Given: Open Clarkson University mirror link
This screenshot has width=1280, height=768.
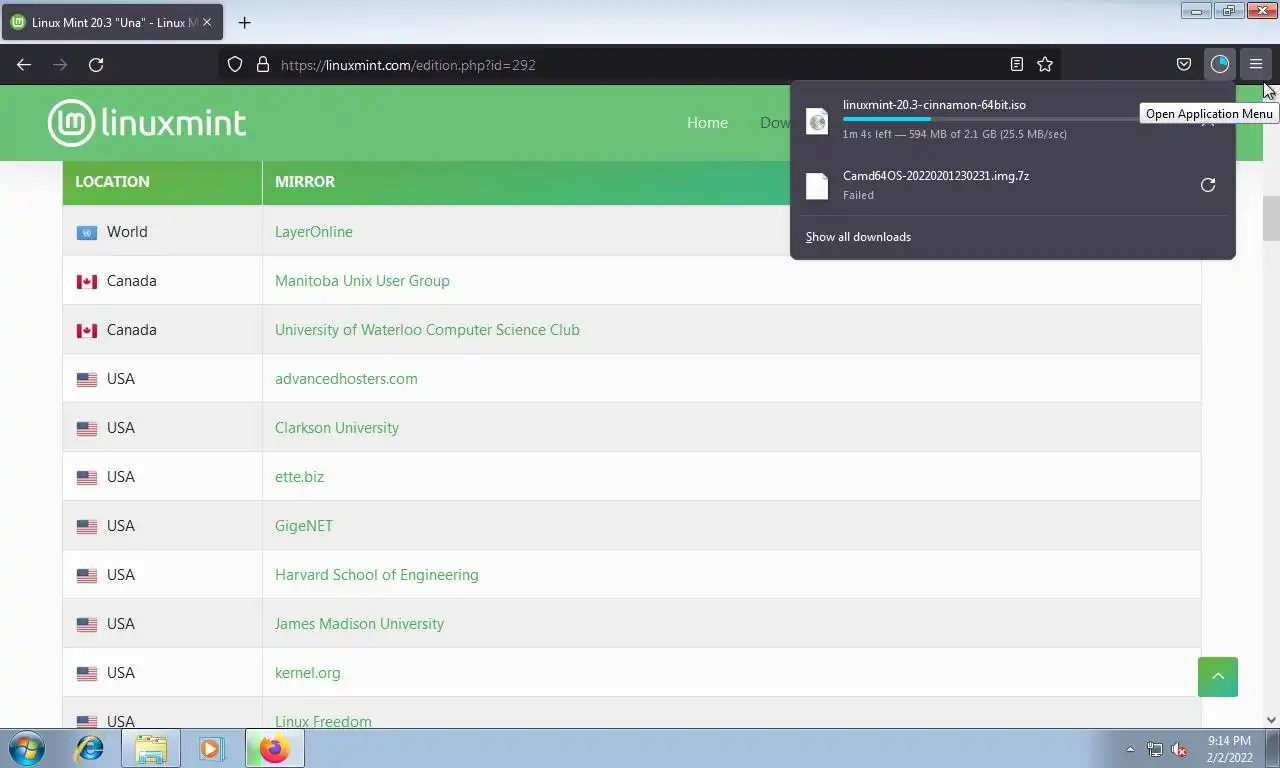Looking at the screenshot, I should (337, 428).
